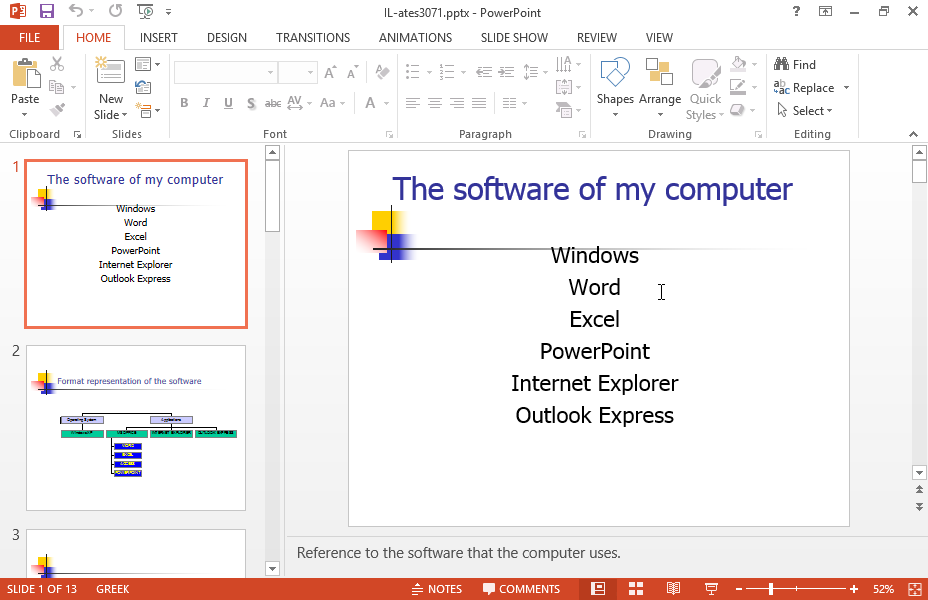Click zoom percentage 52%

point(883,589)
